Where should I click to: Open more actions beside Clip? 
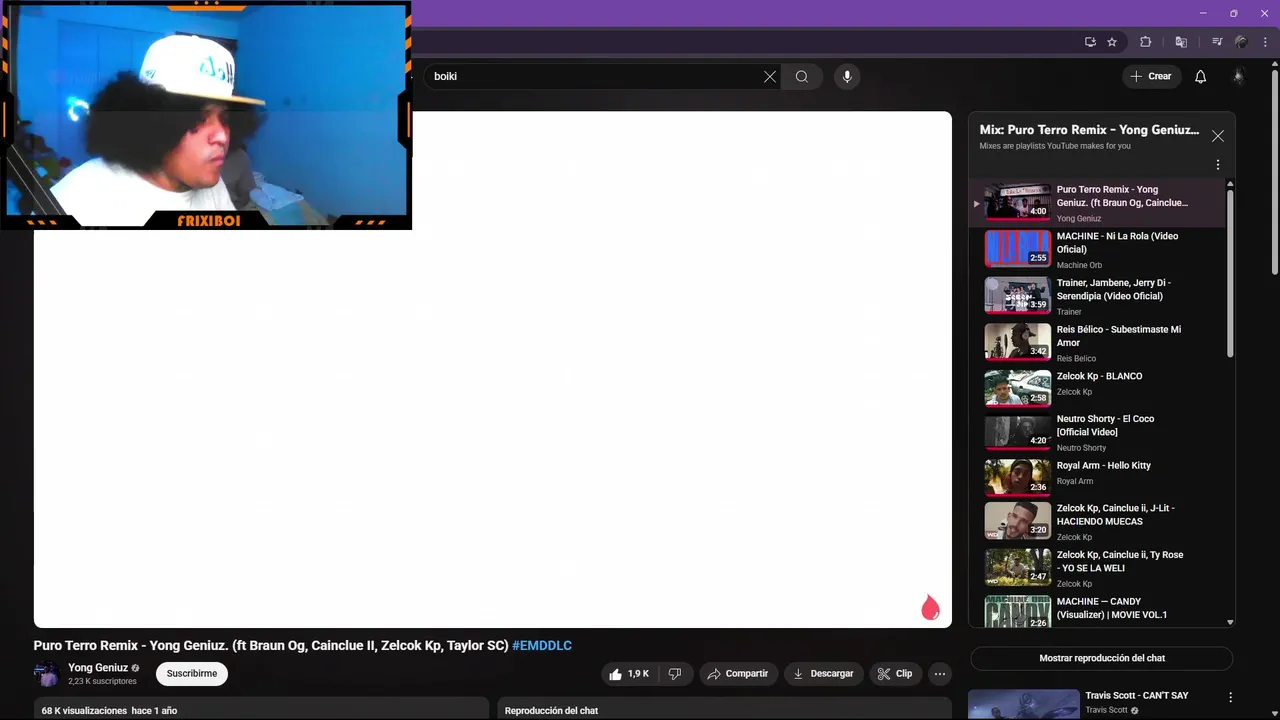pyautogui.click(x=940, y=674)
